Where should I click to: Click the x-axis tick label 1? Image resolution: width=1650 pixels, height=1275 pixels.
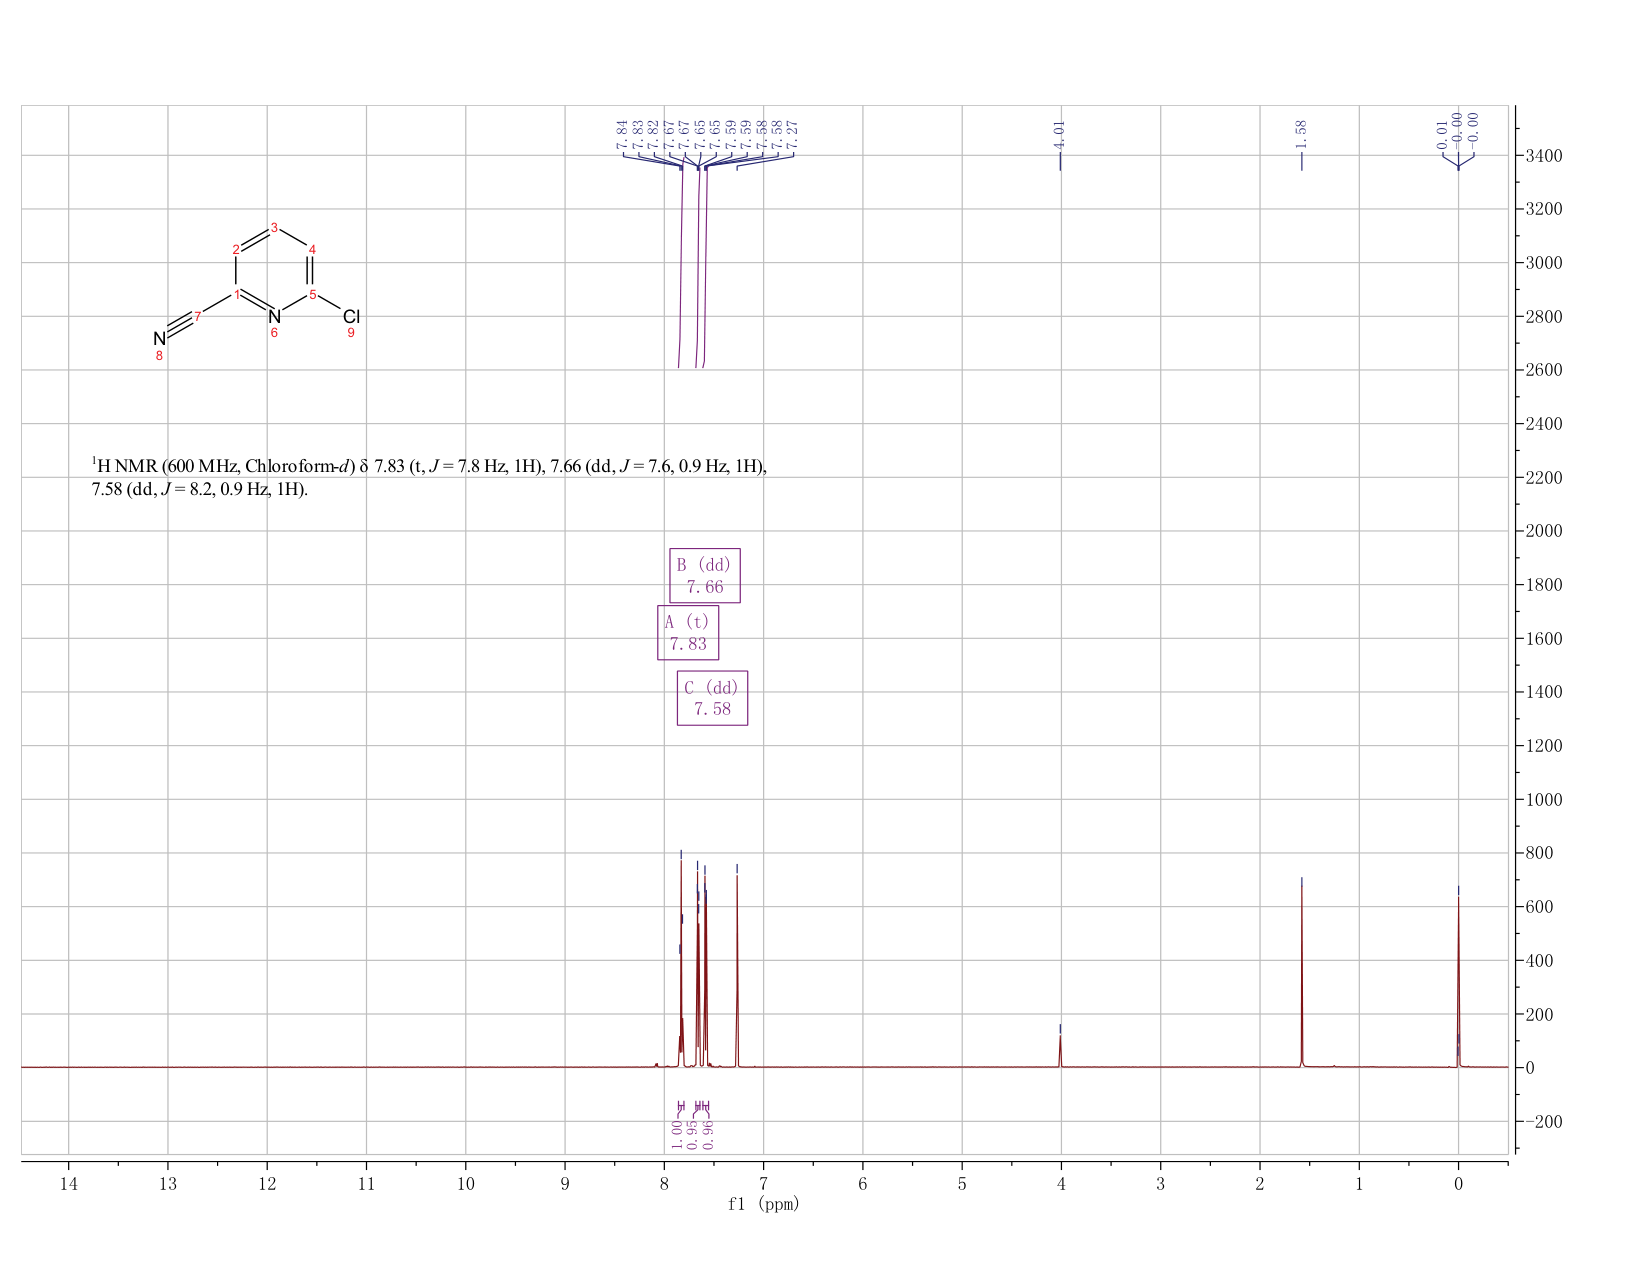1359,1184
